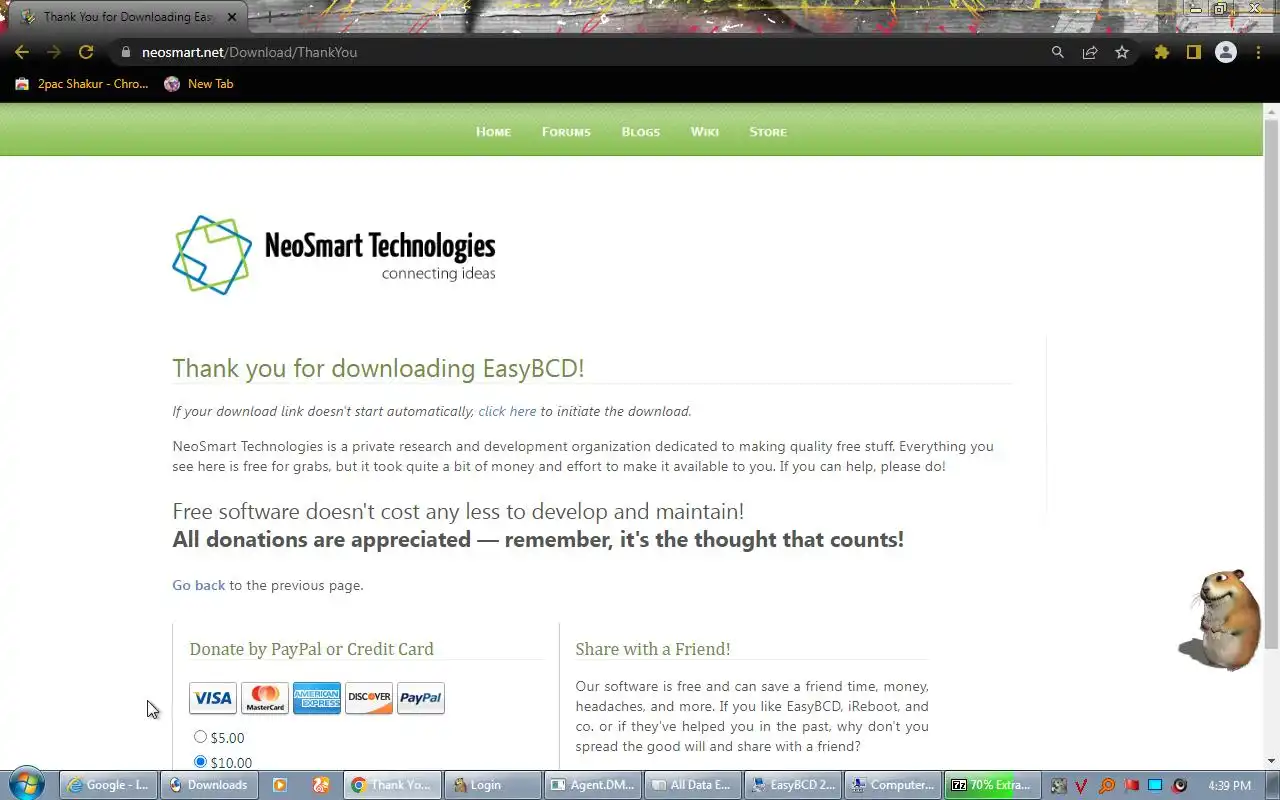Reload the page with the refresh icon
Image resolution: width=1280 pixels, height=800 pixels.
click(86, 52)
